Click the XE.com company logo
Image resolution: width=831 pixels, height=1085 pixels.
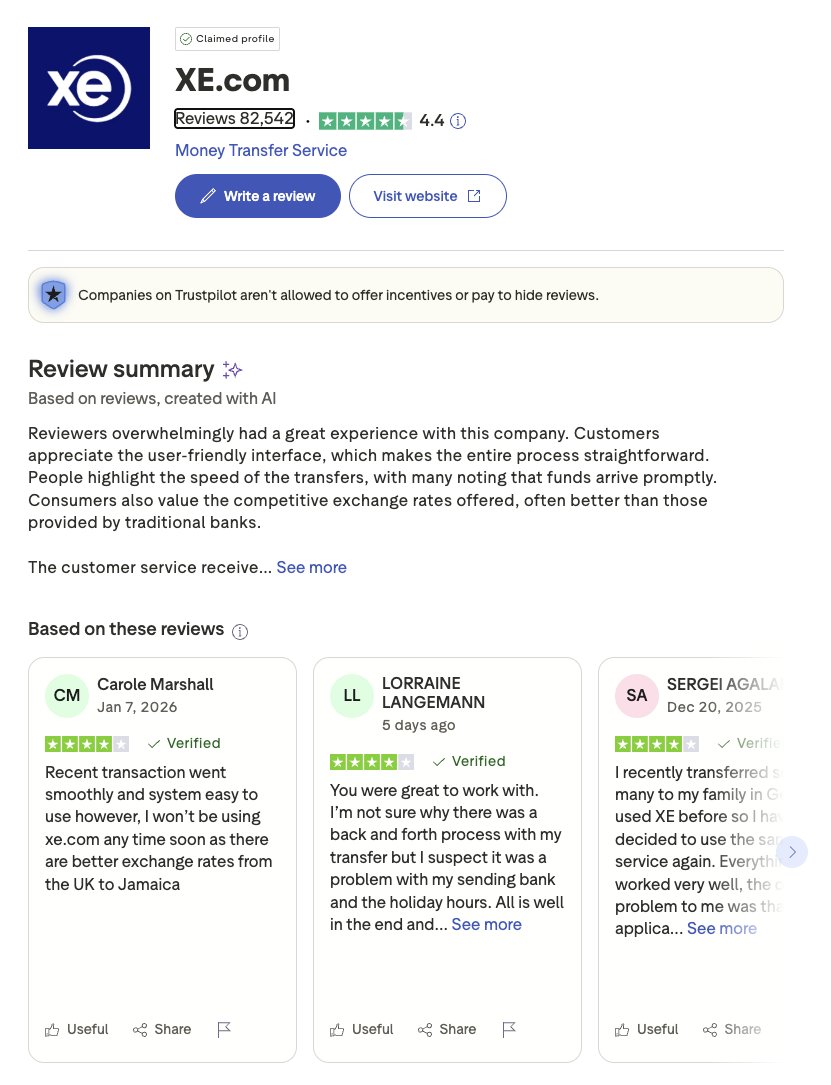89,88
